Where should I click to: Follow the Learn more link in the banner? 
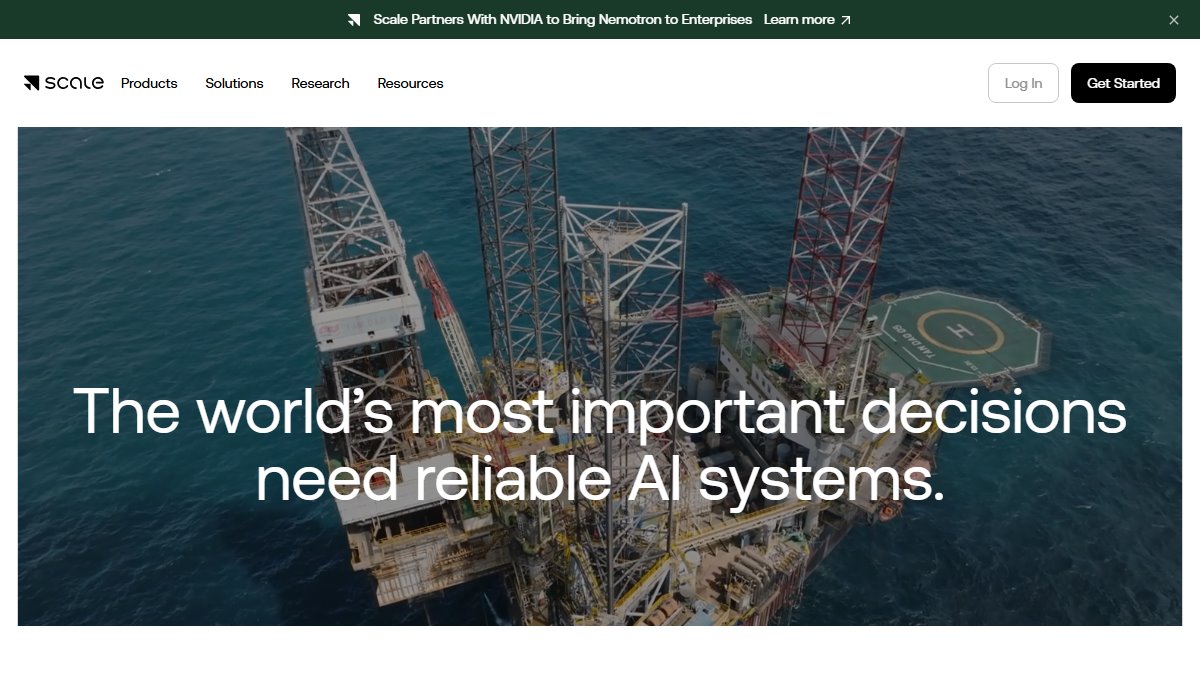tap(807, 20)
